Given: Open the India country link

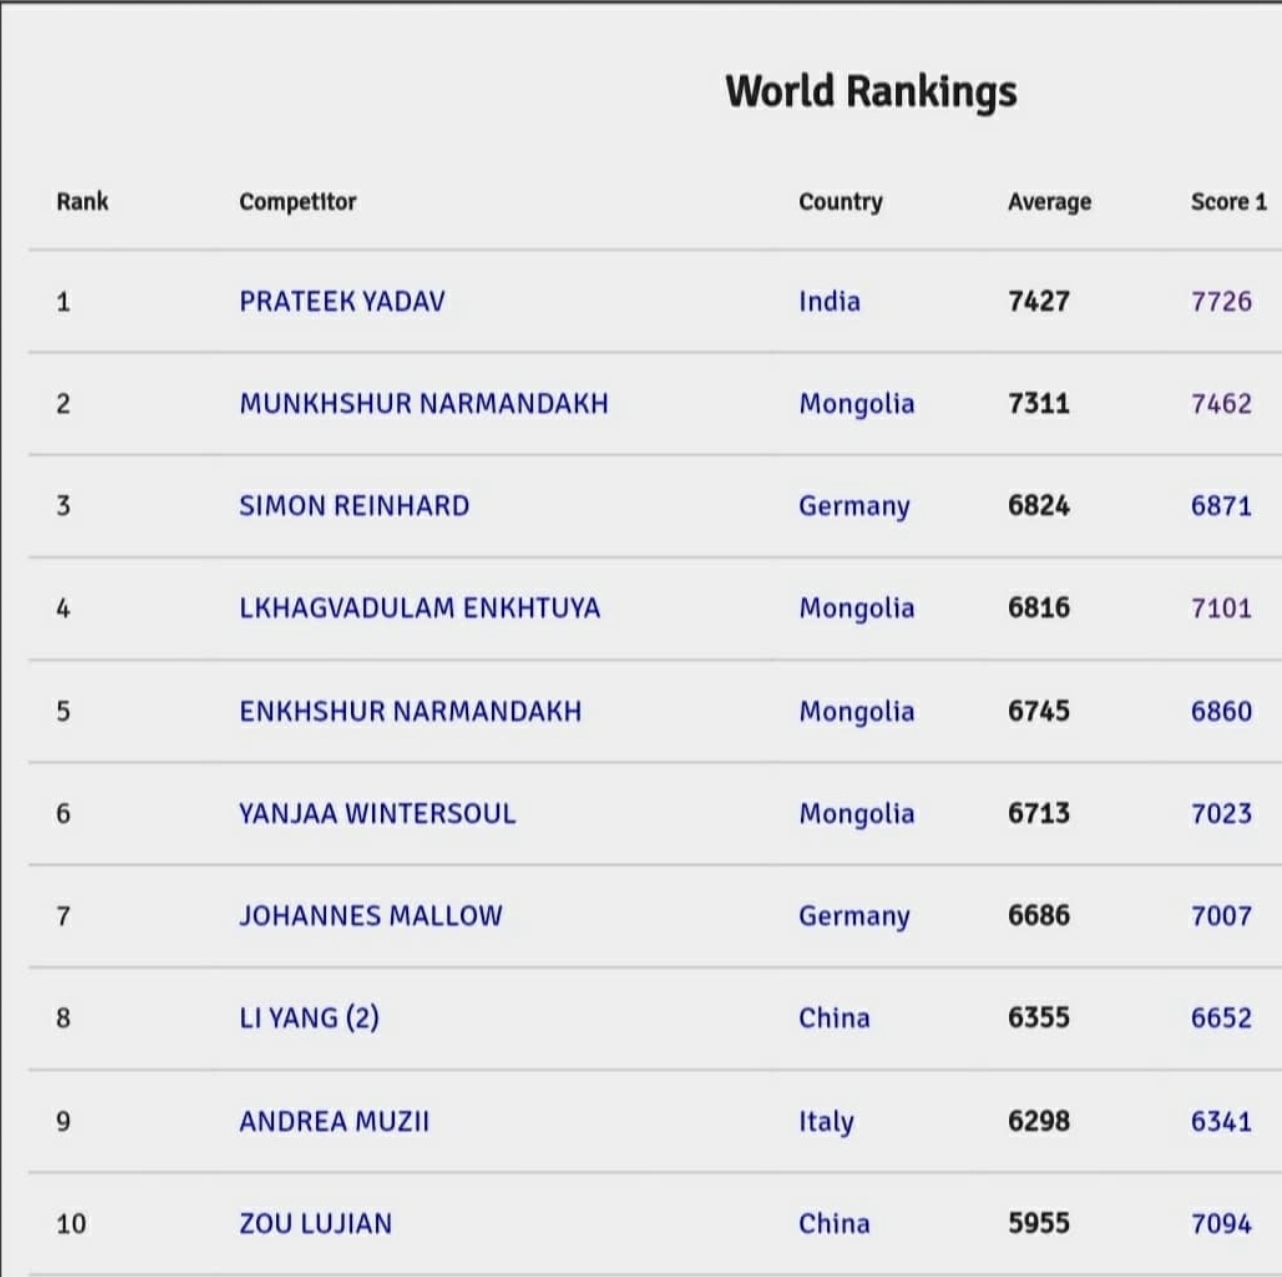Looking at the screenshot, I should coord(829,301).
